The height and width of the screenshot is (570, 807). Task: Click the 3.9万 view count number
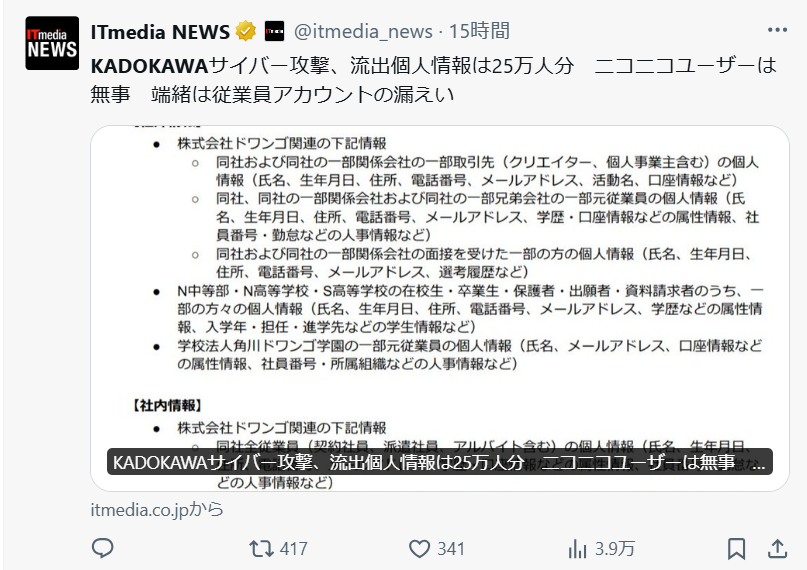[615, 549]
